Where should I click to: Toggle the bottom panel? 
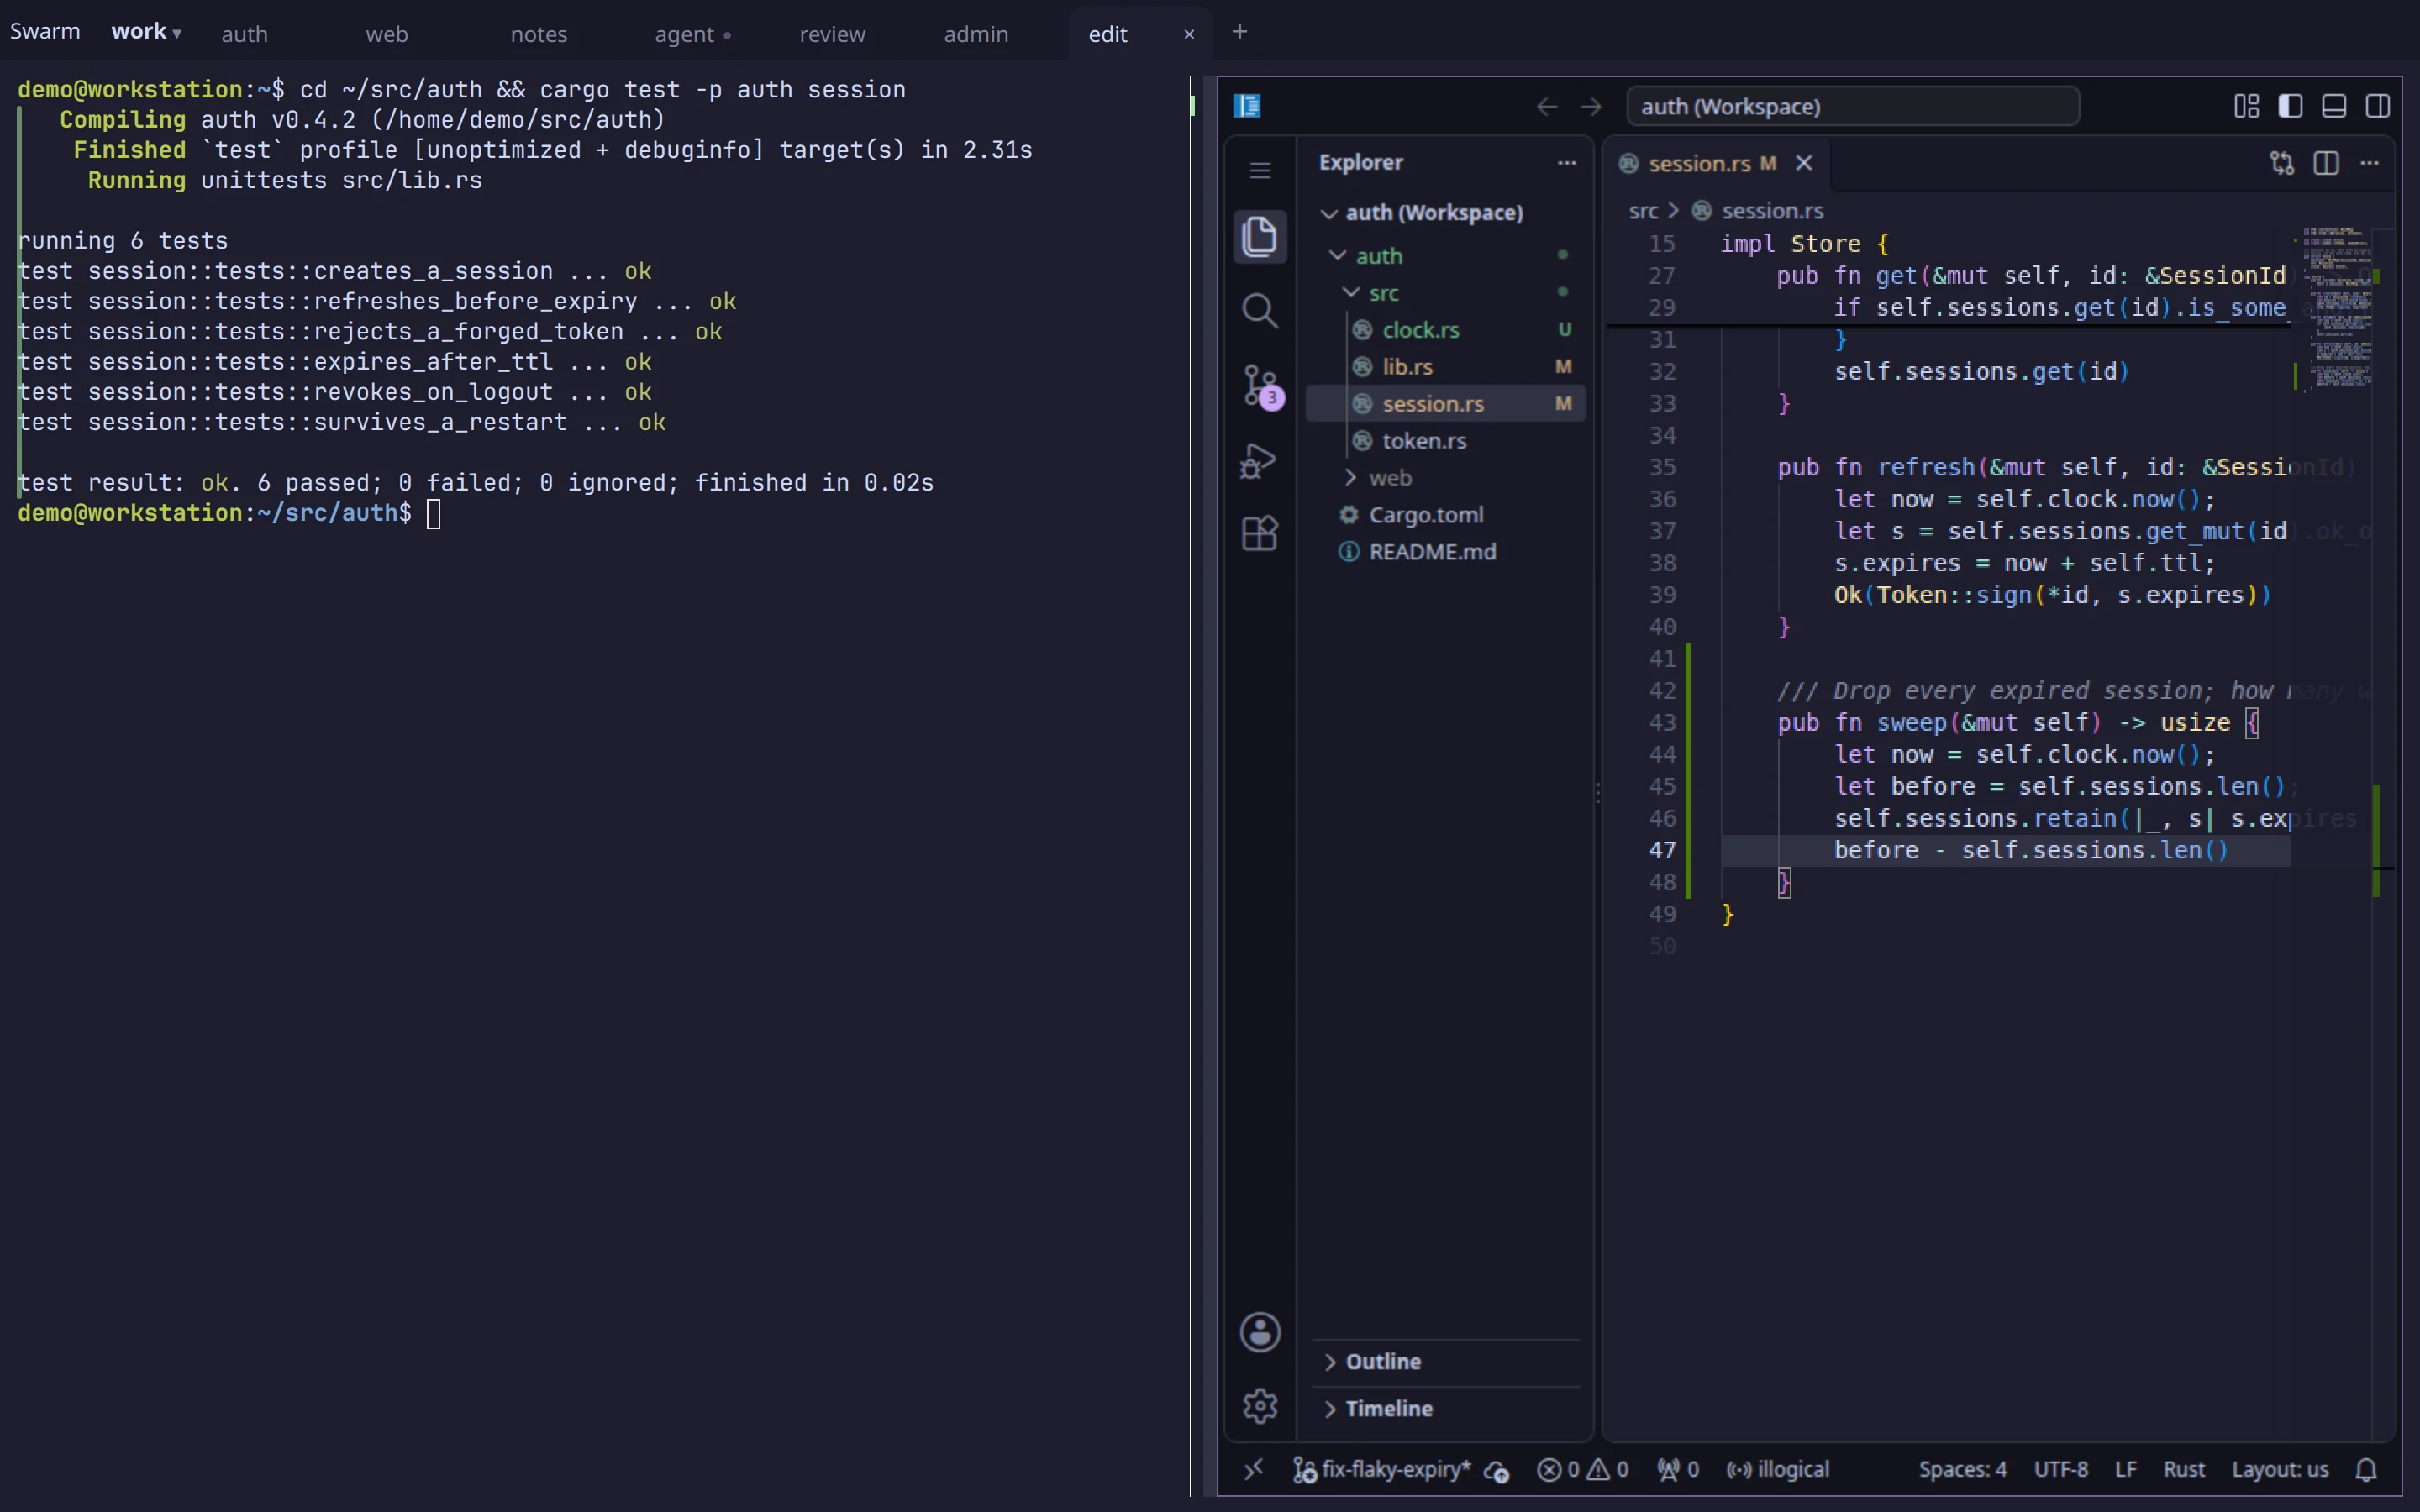coord(2334,106)
